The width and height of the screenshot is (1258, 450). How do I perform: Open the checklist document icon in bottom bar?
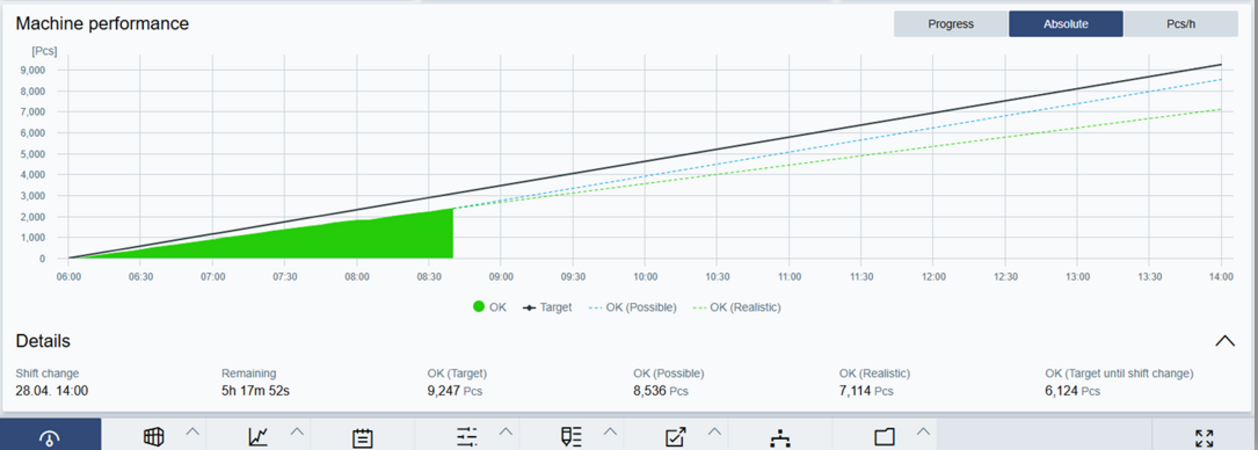[x=571, y=437]
